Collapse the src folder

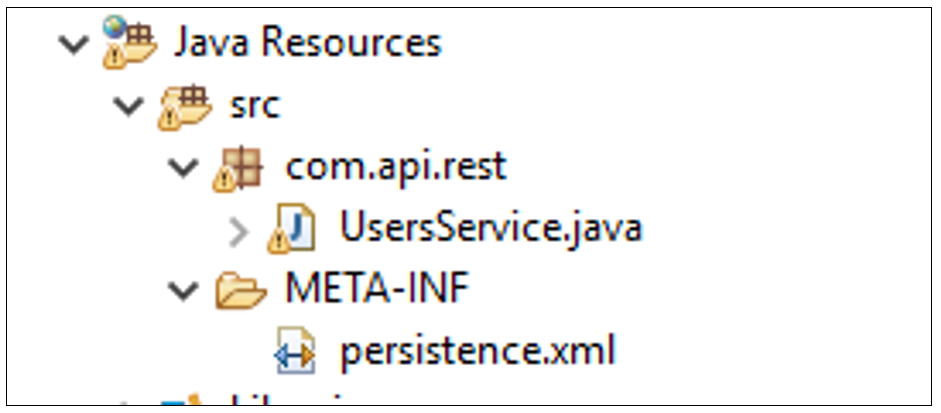[126, 106]
